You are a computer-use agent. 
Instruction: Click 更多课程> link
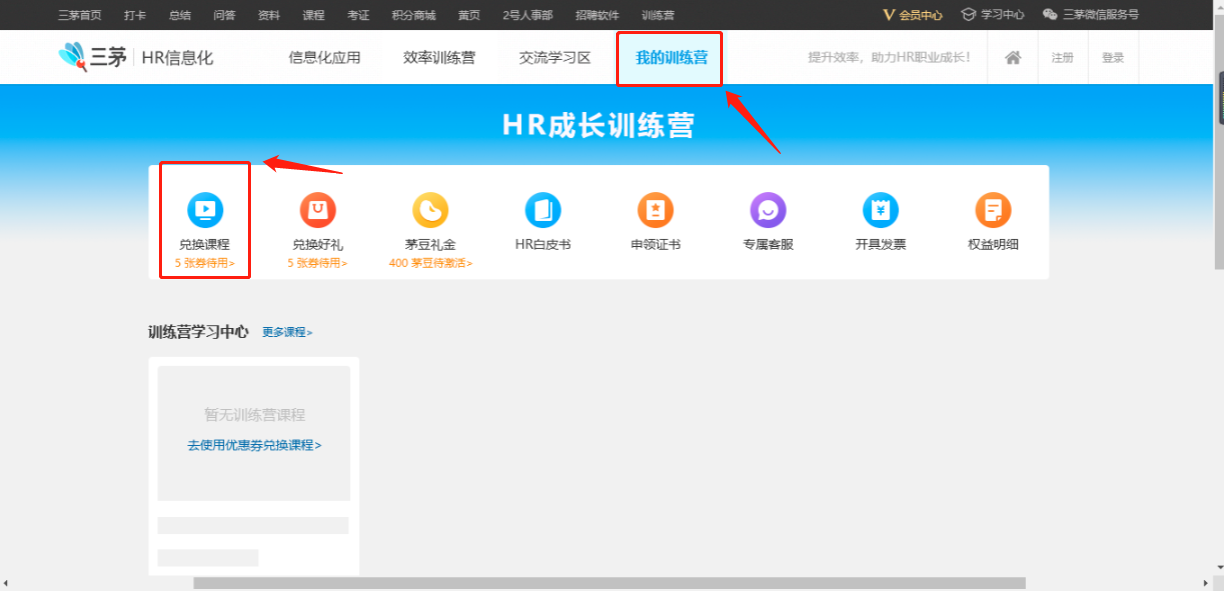(x=287, y=332)
